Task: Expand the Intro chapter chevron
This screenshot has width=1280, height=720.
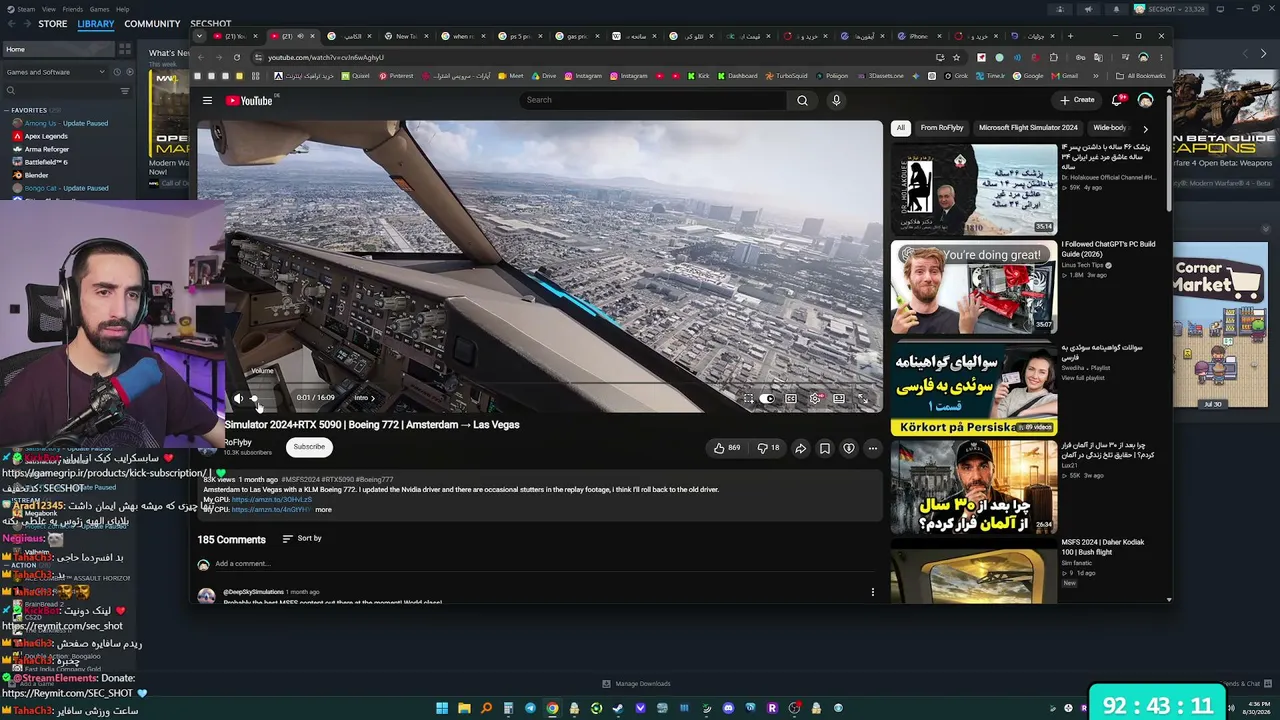Action: pos(373,398)
